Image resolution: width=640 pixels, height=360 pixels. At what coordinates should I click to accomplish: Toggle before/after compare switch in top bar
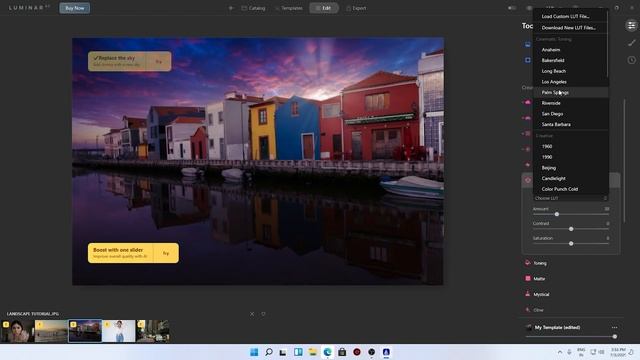512,8
